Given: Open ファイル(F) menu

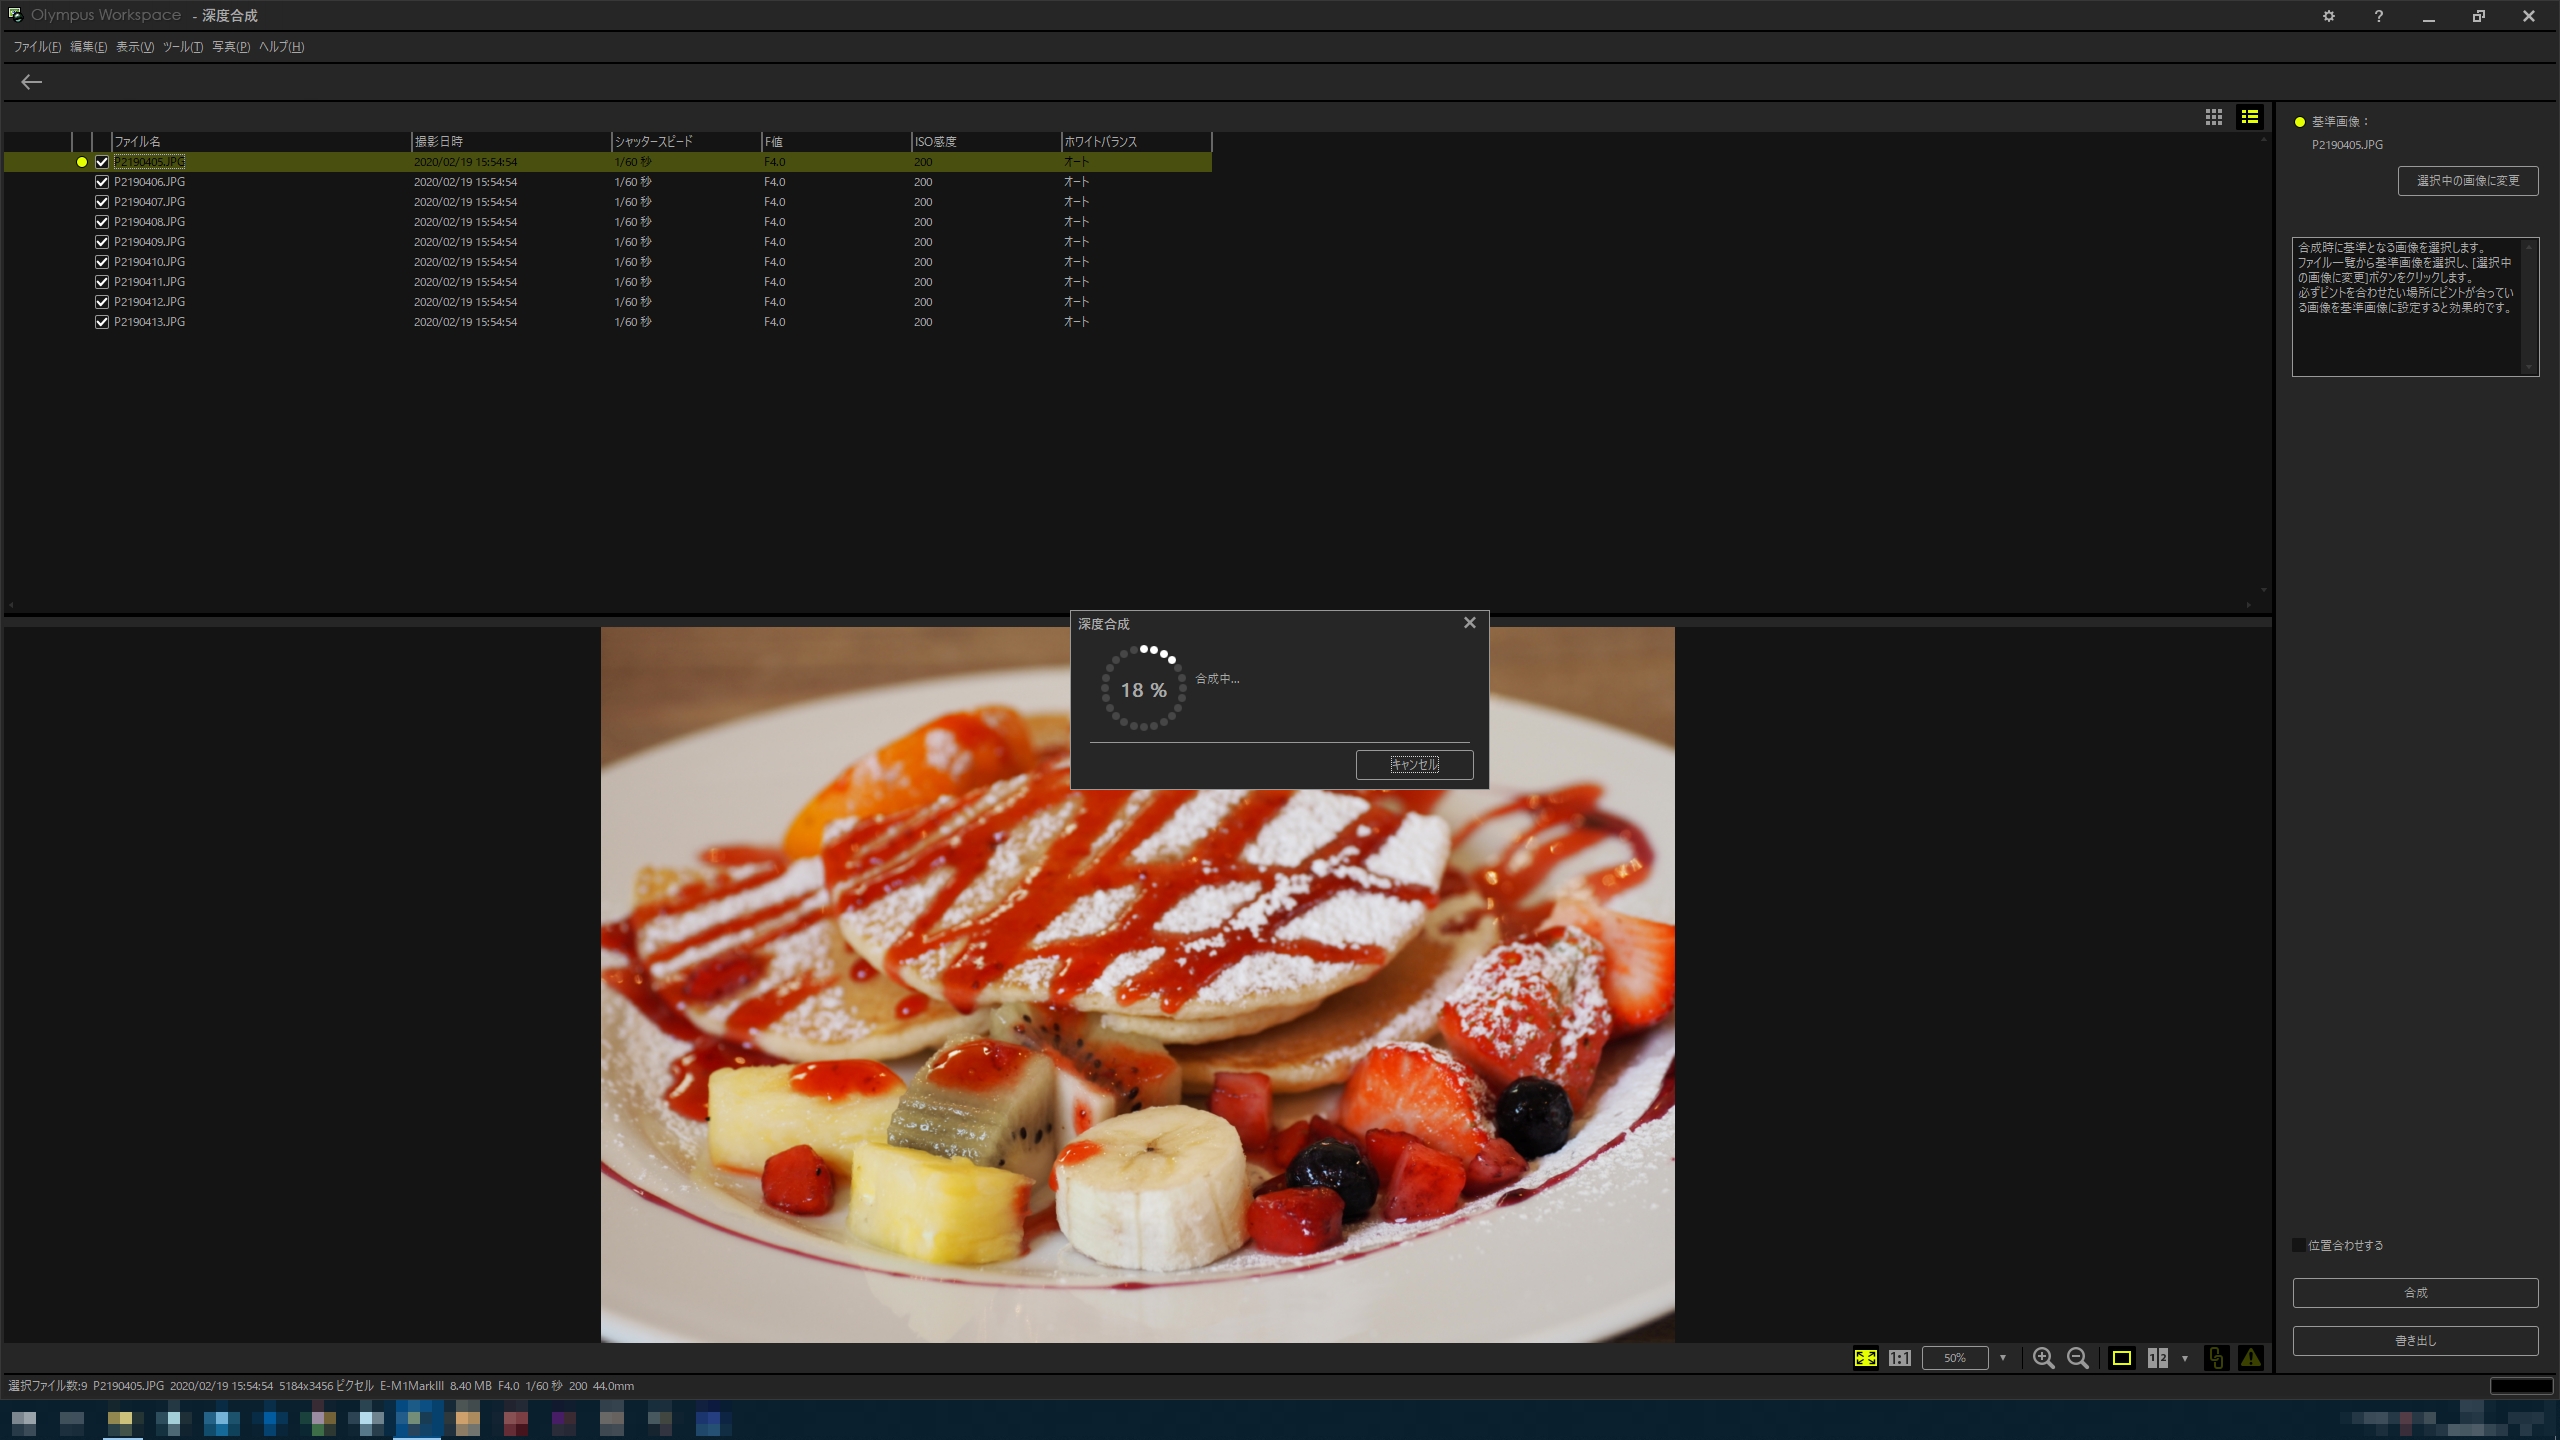Looking at the screenshot, I should [x=37, y=47].
